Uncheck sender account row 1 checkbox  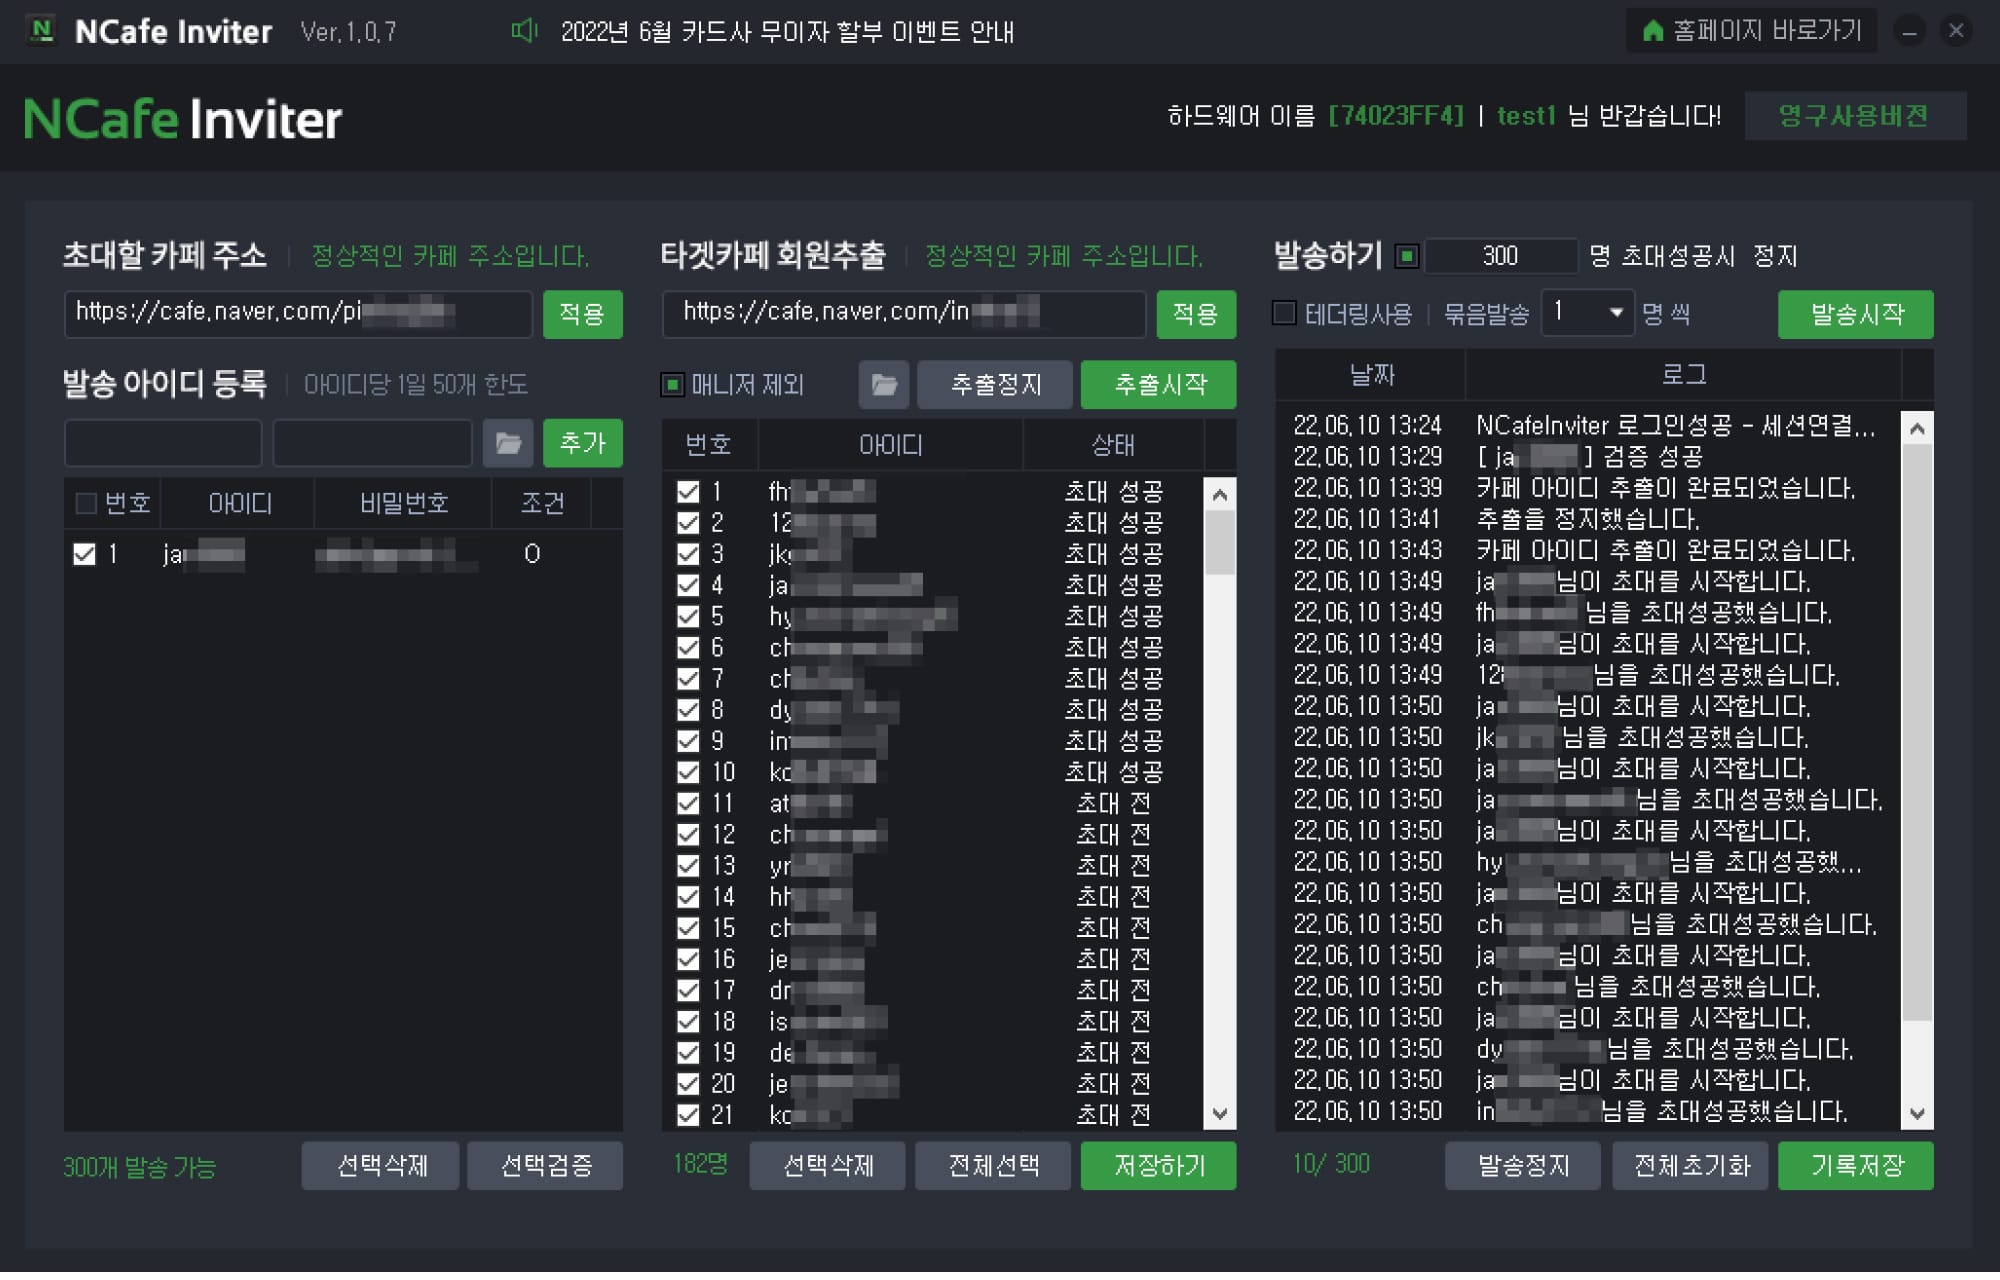[85, 554]
